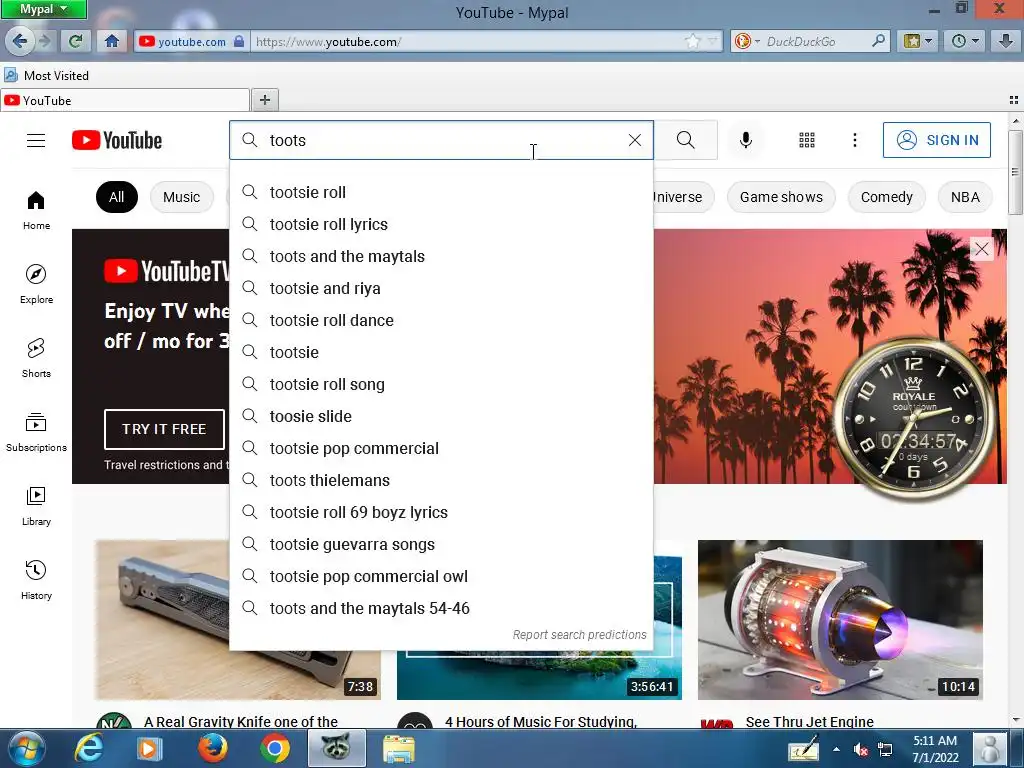
Task: Choose suggestion 'tootsie guevarra songs'
Action: click(441, 544)
